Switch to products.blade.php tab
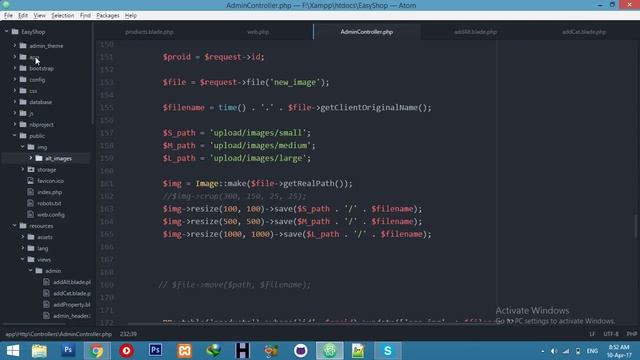640x360 pixels. point(149,32)
